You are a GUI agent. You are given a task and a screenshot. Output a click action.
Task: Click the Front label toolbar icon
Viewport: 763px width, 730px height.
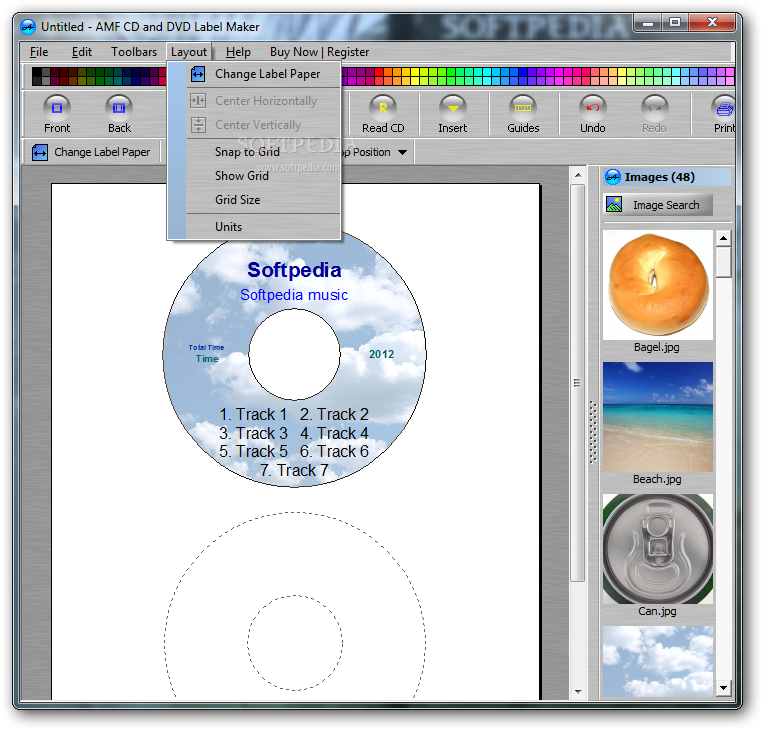coord(57,108)
